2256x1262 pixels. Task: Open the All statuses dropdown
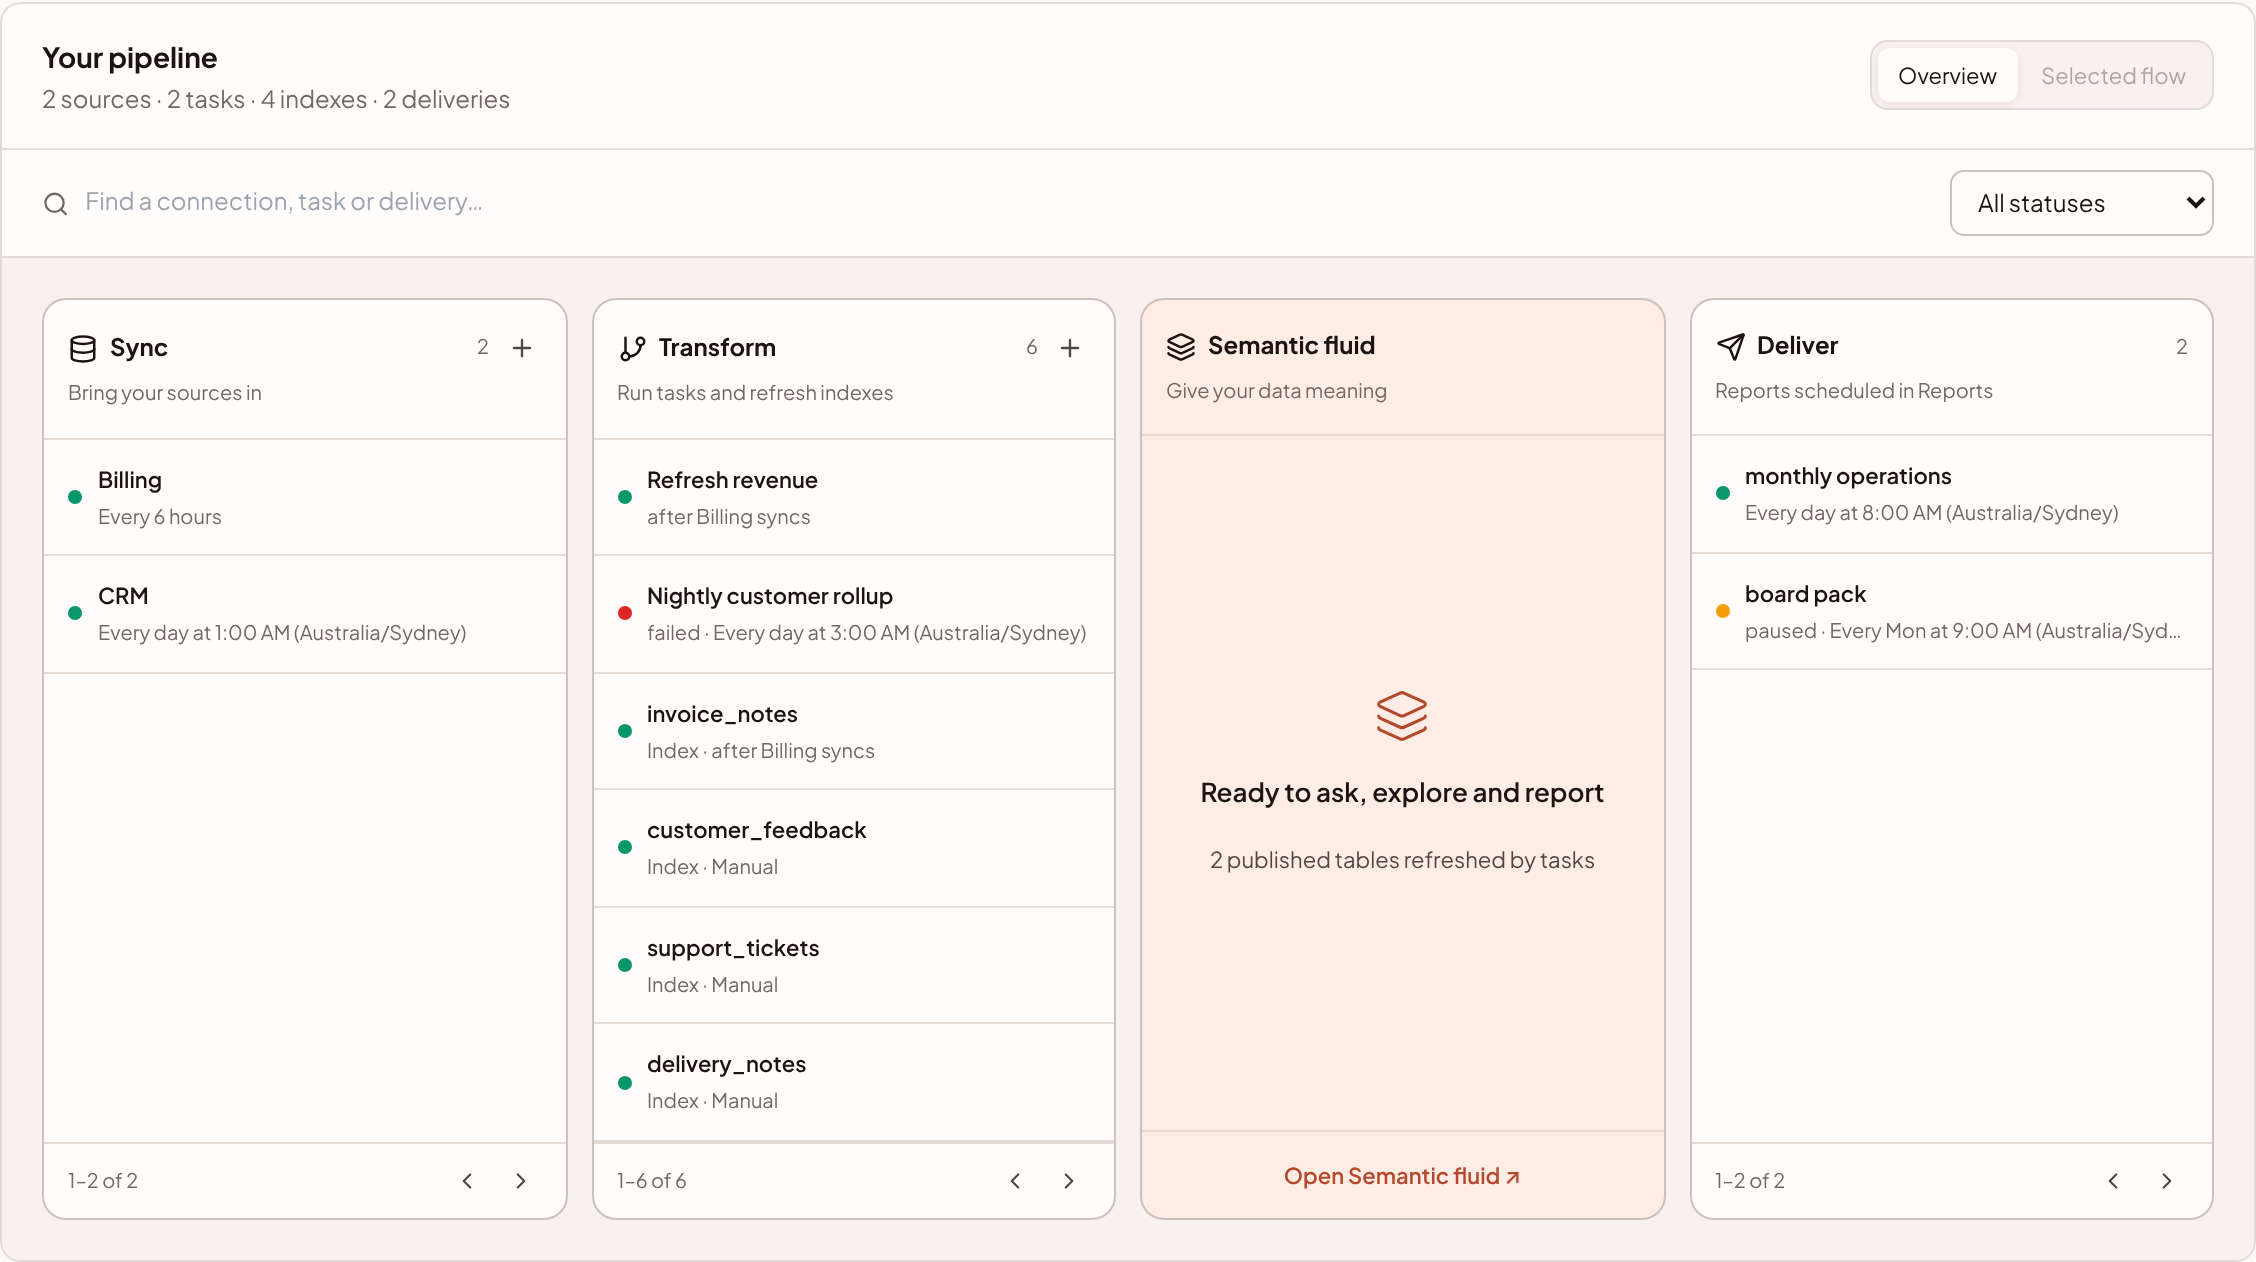2081,203
